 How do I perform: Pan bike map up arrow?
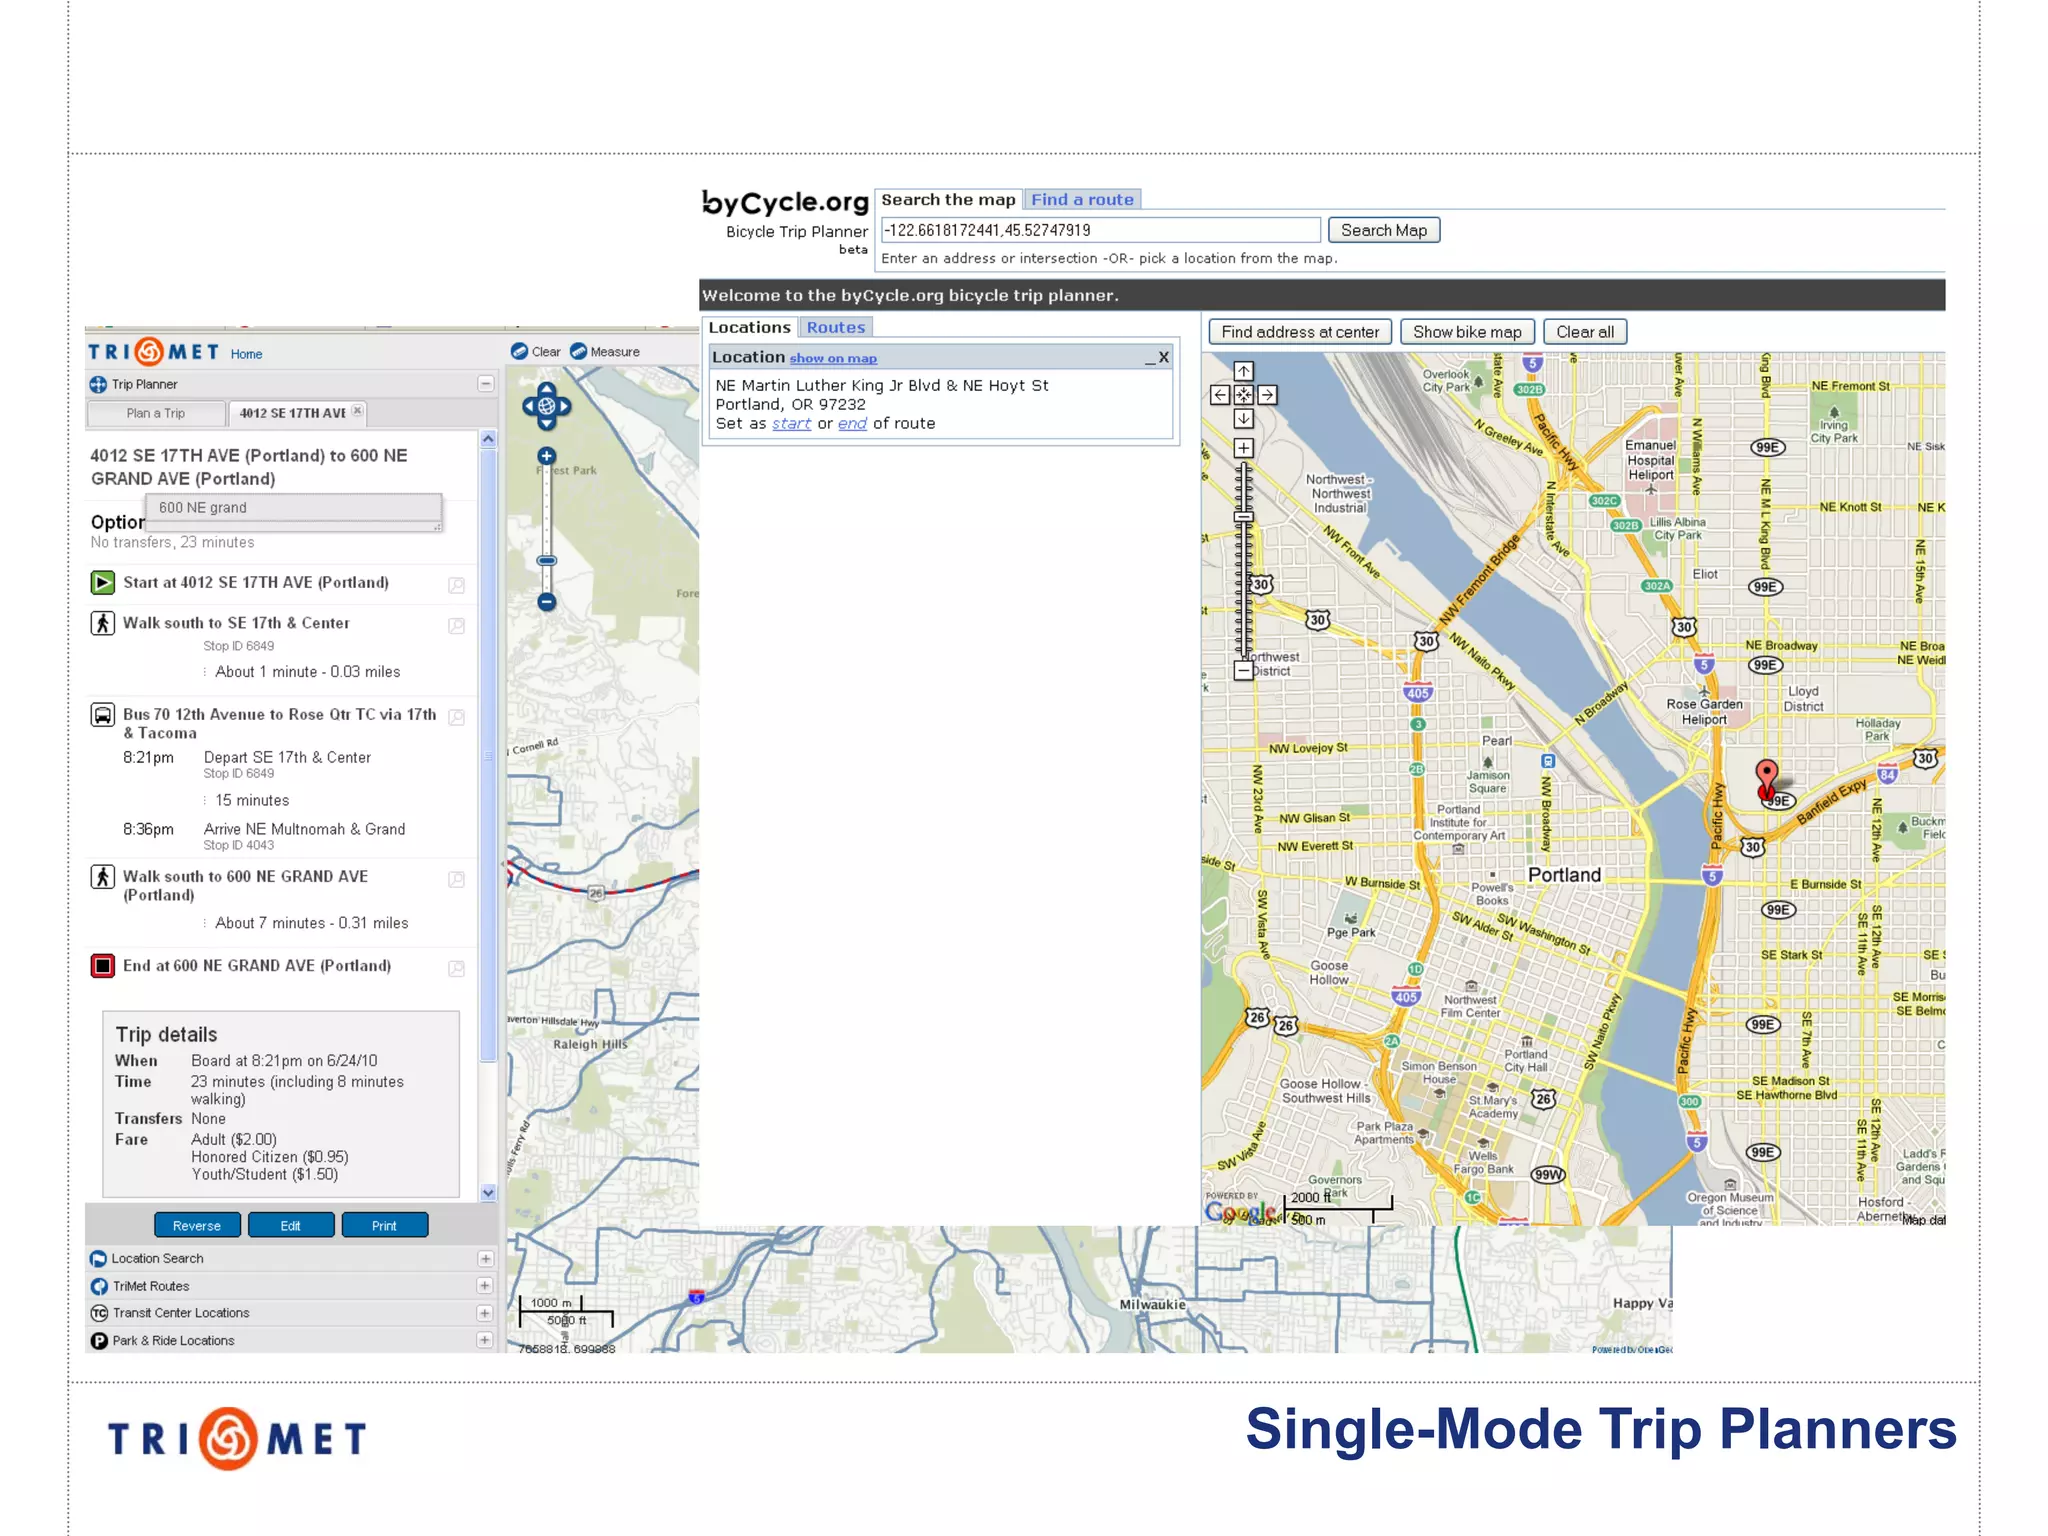1243,371
